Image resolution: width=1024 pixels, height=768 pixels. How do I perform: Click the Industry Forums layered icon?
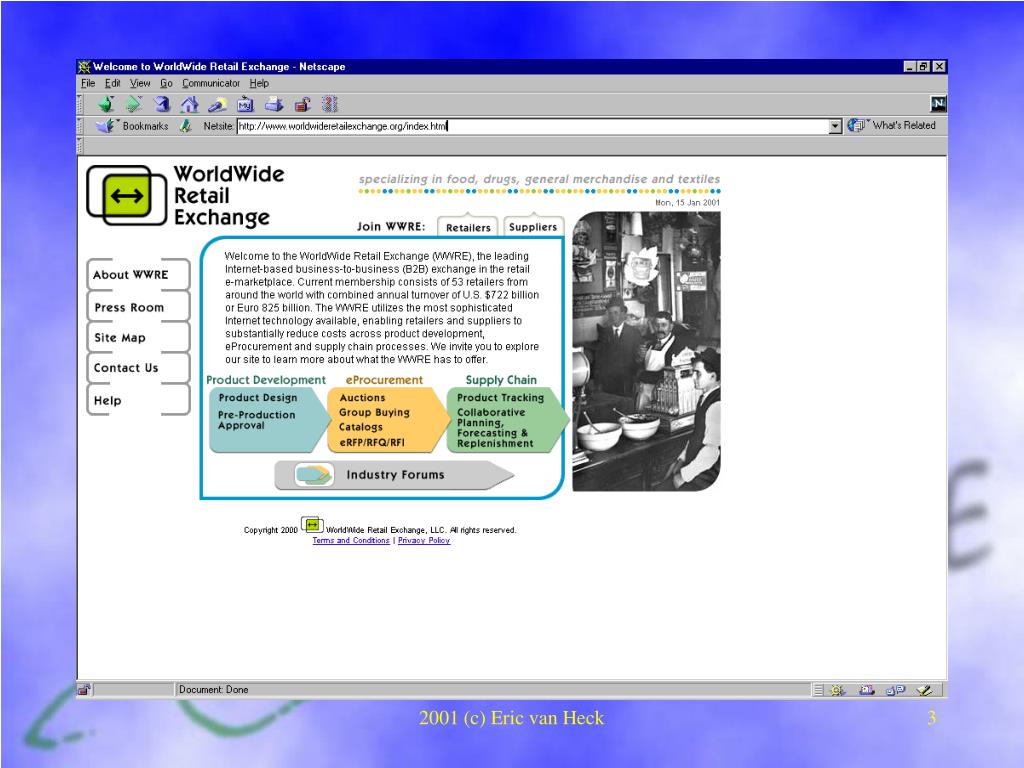tap(313, 475)
